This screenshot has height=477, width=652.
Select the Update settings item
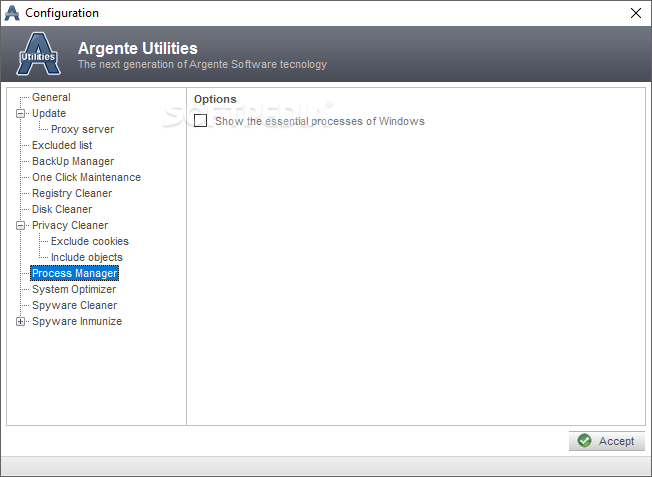pyautogui.click(x=49, y=113)
